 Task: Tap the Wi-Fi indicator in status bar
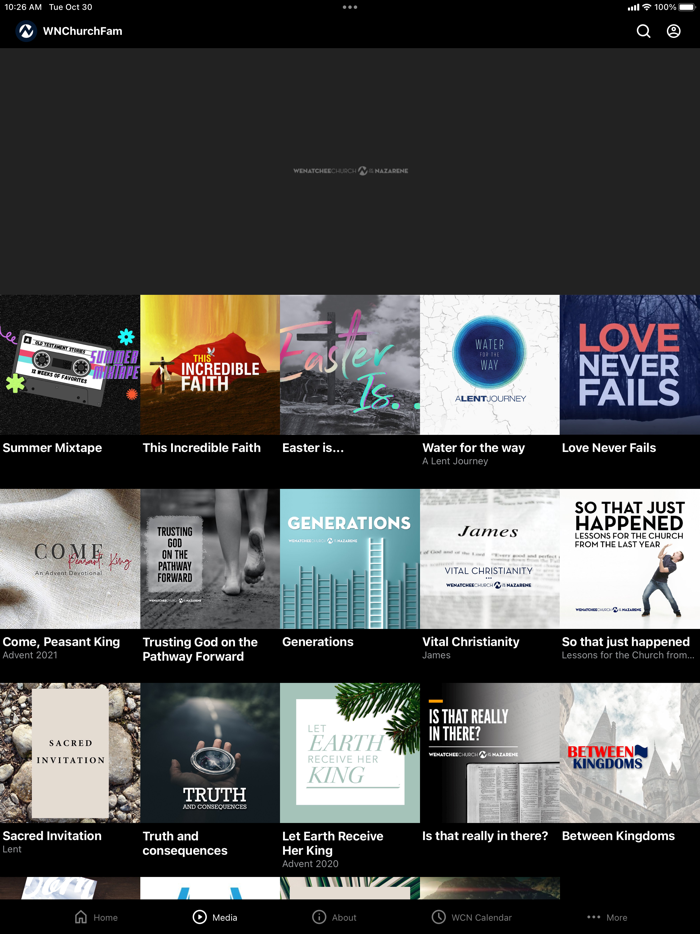(x=646, y=7)
